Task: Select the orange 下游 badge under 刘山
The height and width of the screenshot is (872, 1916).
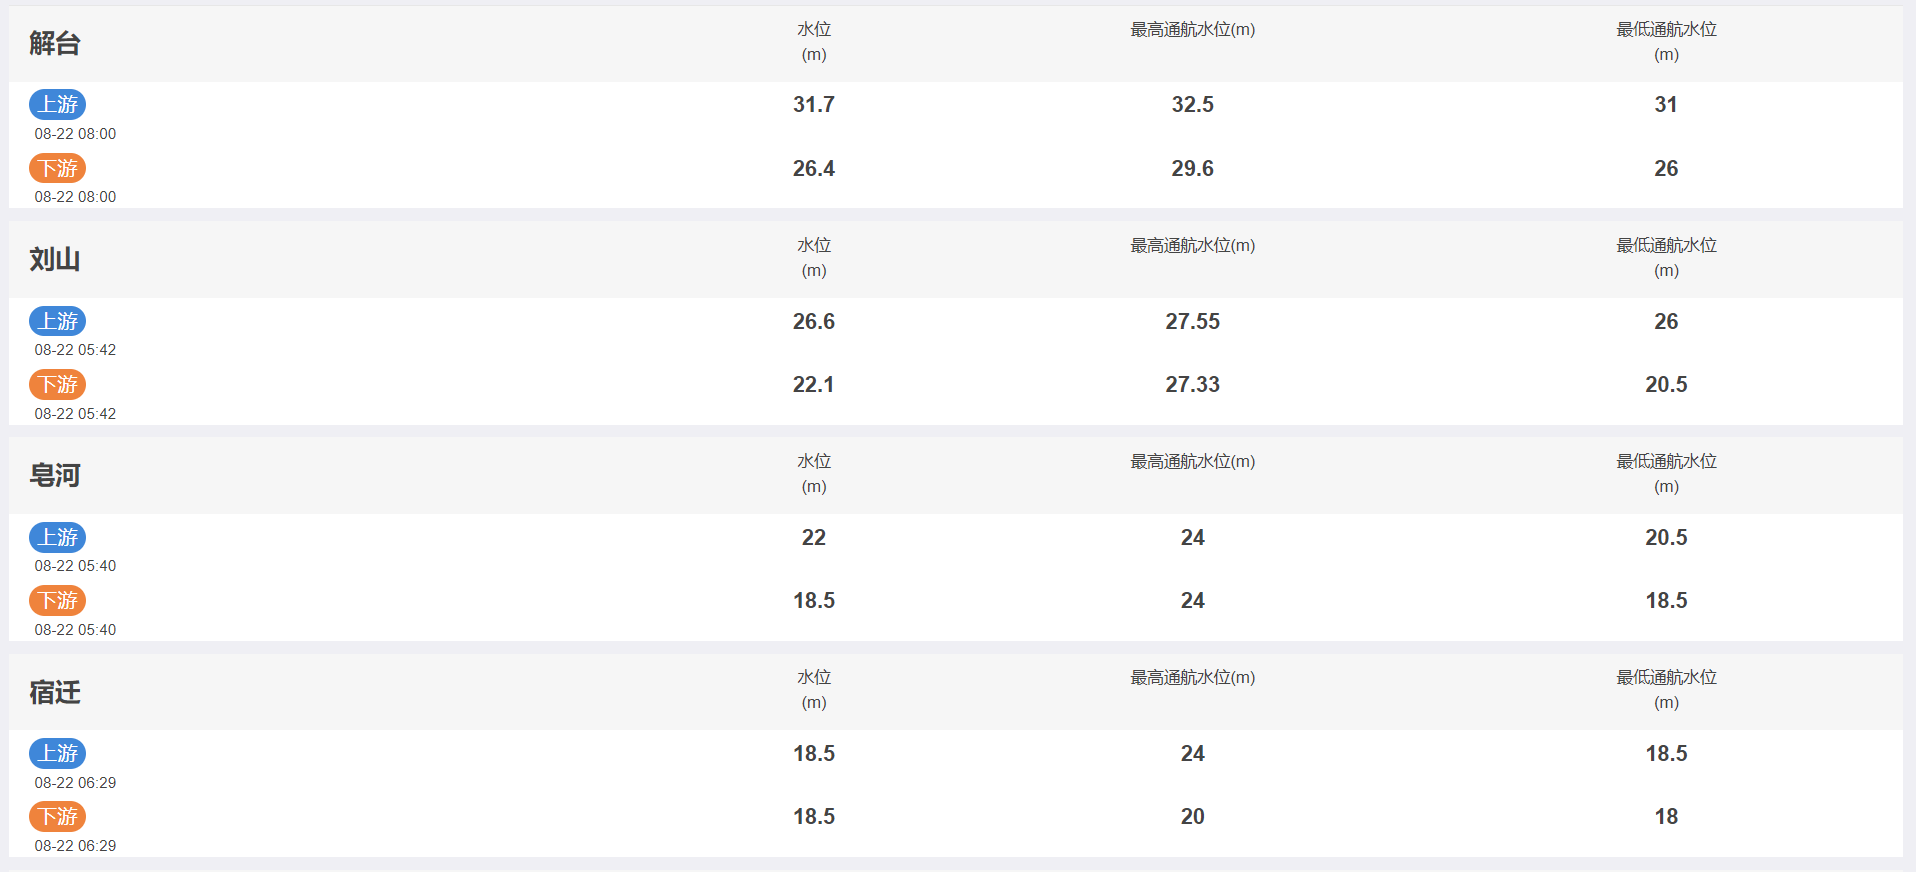Action: tap(57, 384)
